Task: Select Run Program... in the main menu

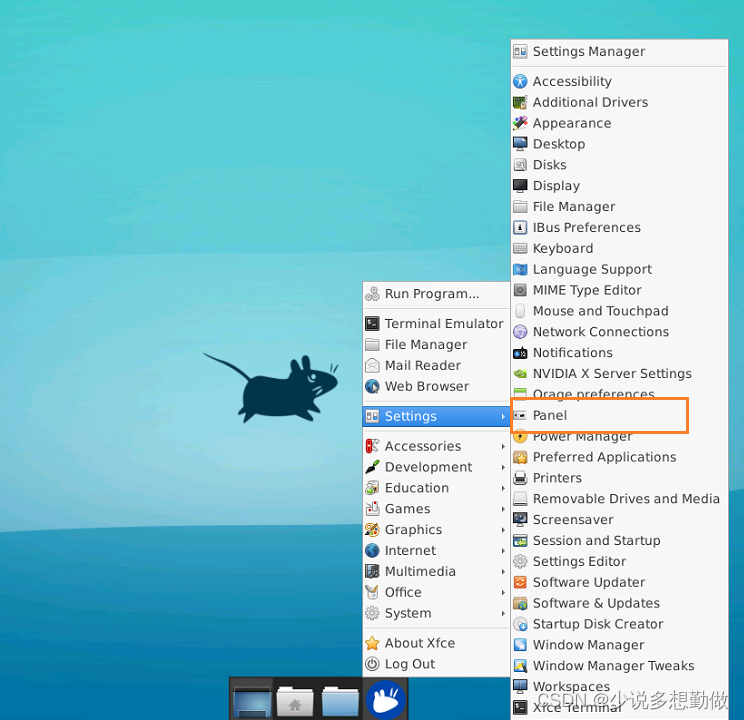Action: pos(436,294)
